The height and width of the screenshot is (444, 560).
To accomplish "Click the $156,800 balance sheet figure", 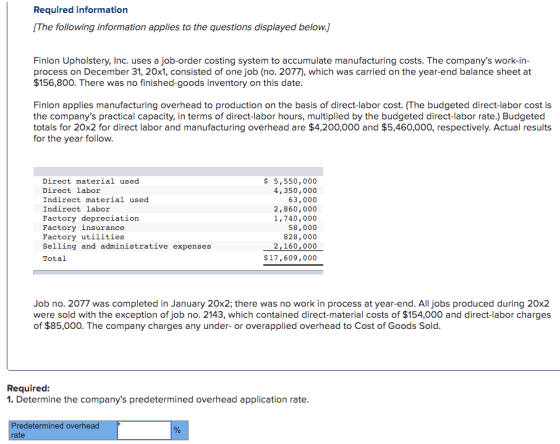I will (54, 83).
